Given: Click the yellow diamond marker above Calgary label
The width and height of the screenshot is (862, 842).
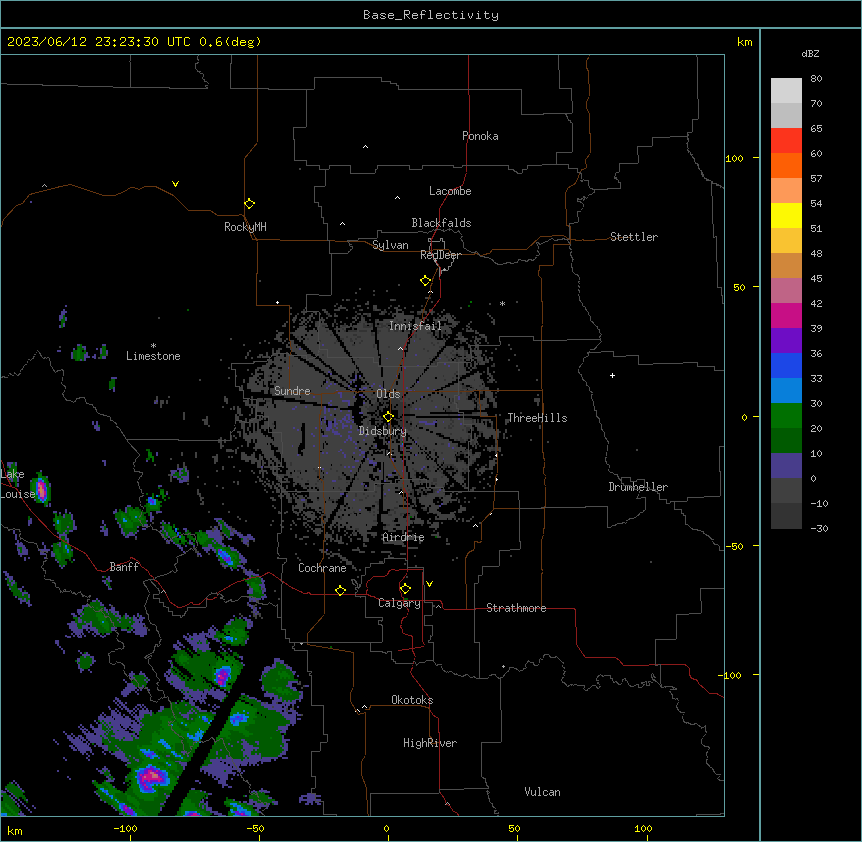Looking at the screenshot, I should [x=405, y=589].
